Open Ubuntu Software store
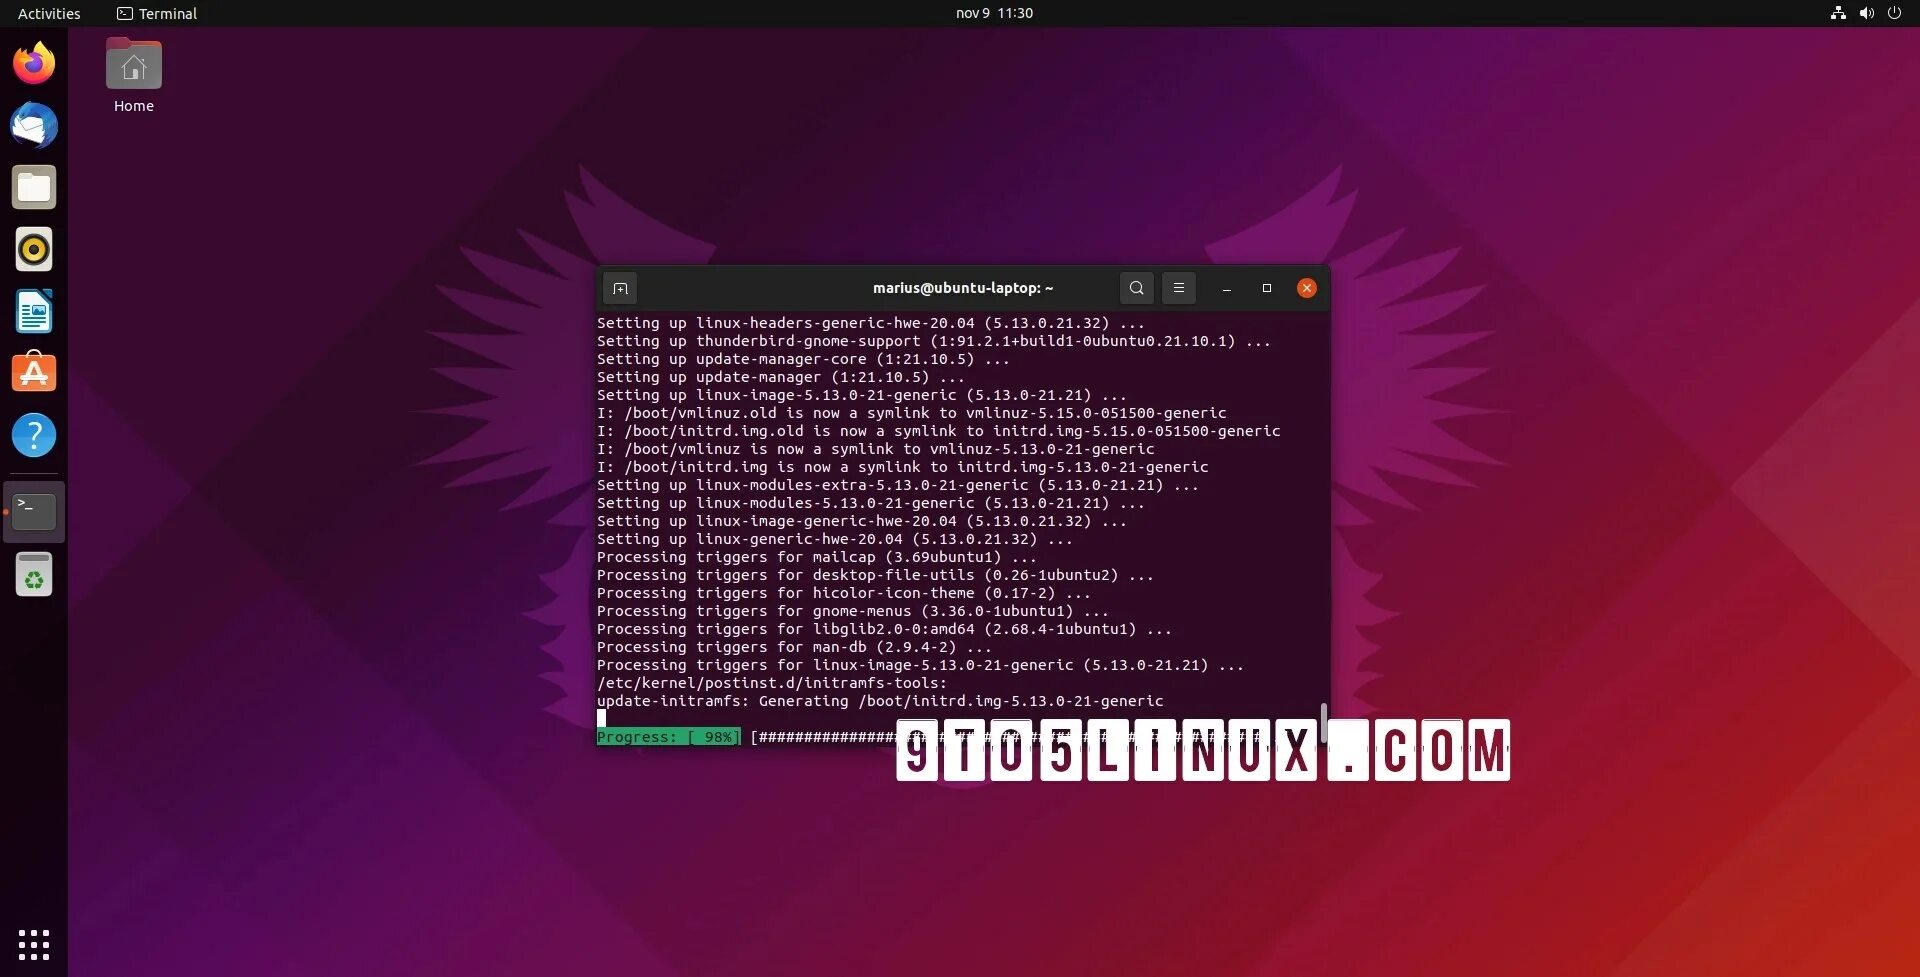The width and height of the screenshot is (1920, 977). 34,373
